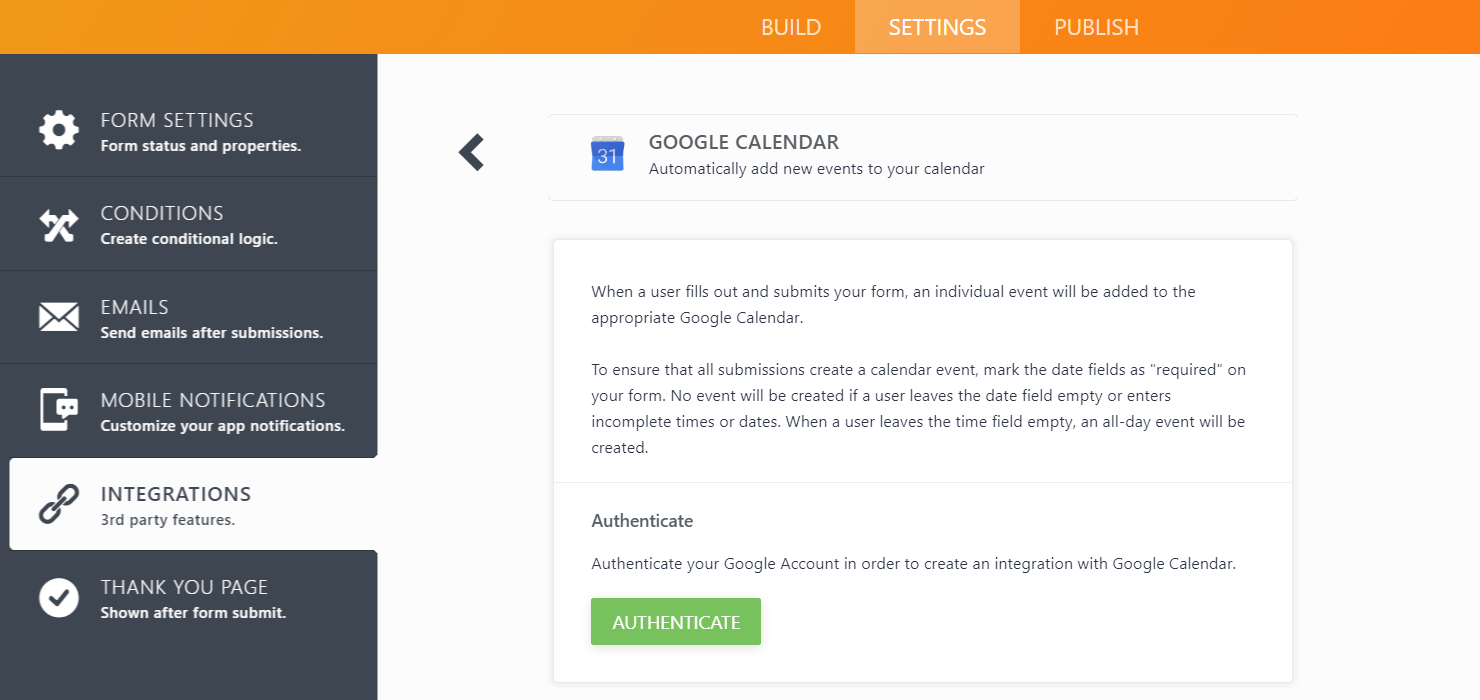
Task: Click the Authenticate section heading
Action: (642, 521)
